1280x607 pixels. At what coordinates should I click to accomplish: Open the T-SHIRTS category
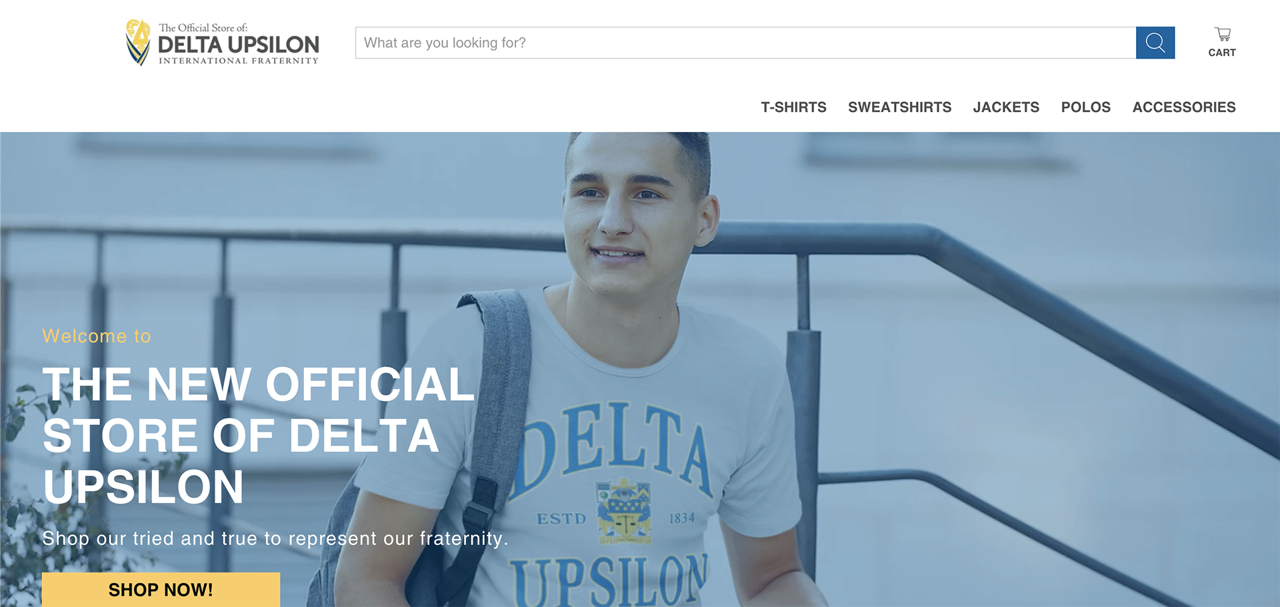point(794,107)
